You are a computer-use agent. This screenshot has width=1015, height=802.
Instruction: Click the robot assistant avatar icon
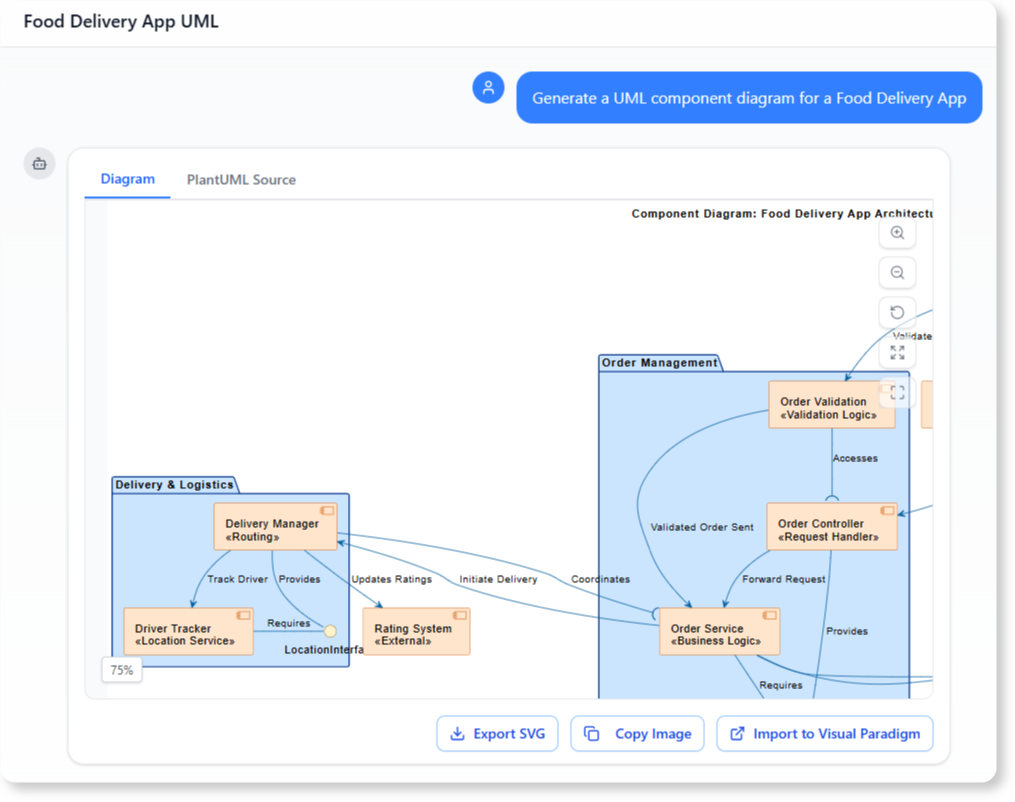click(39, 163)
